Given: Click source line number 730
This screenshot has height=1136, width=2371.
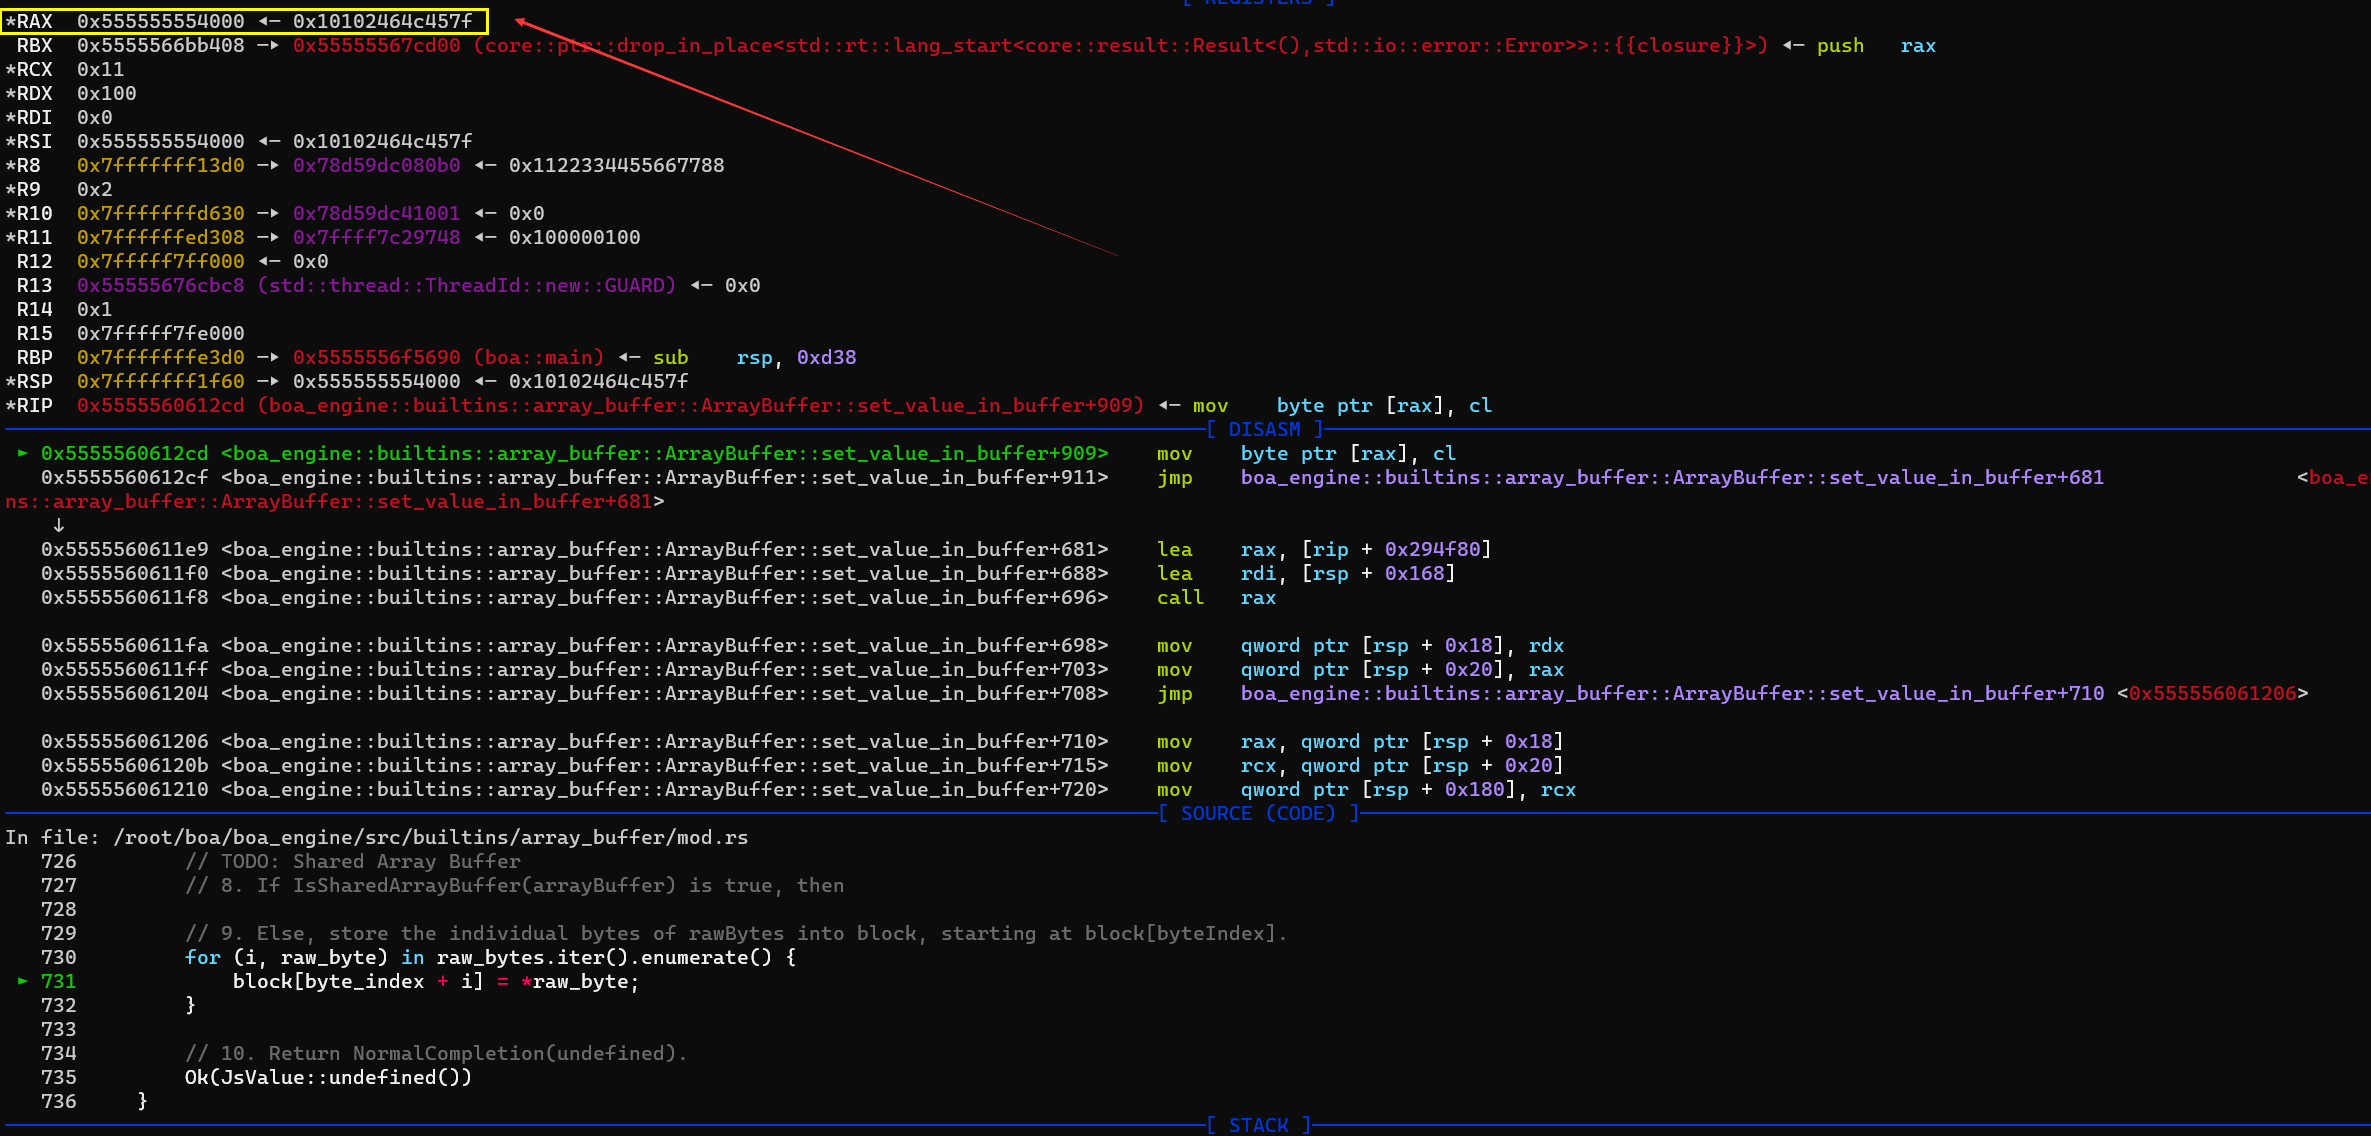Looking at the screenshot, I should tap(58, 958).
